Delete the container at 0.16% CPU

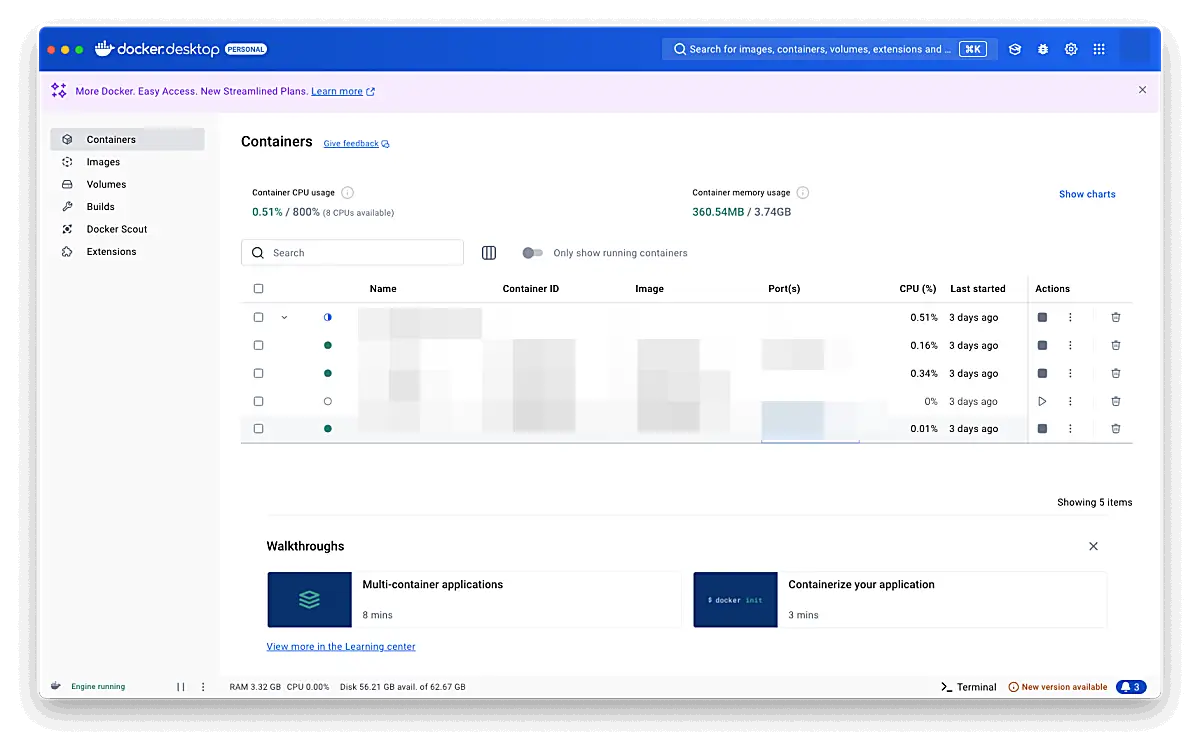coord(1116,345)
